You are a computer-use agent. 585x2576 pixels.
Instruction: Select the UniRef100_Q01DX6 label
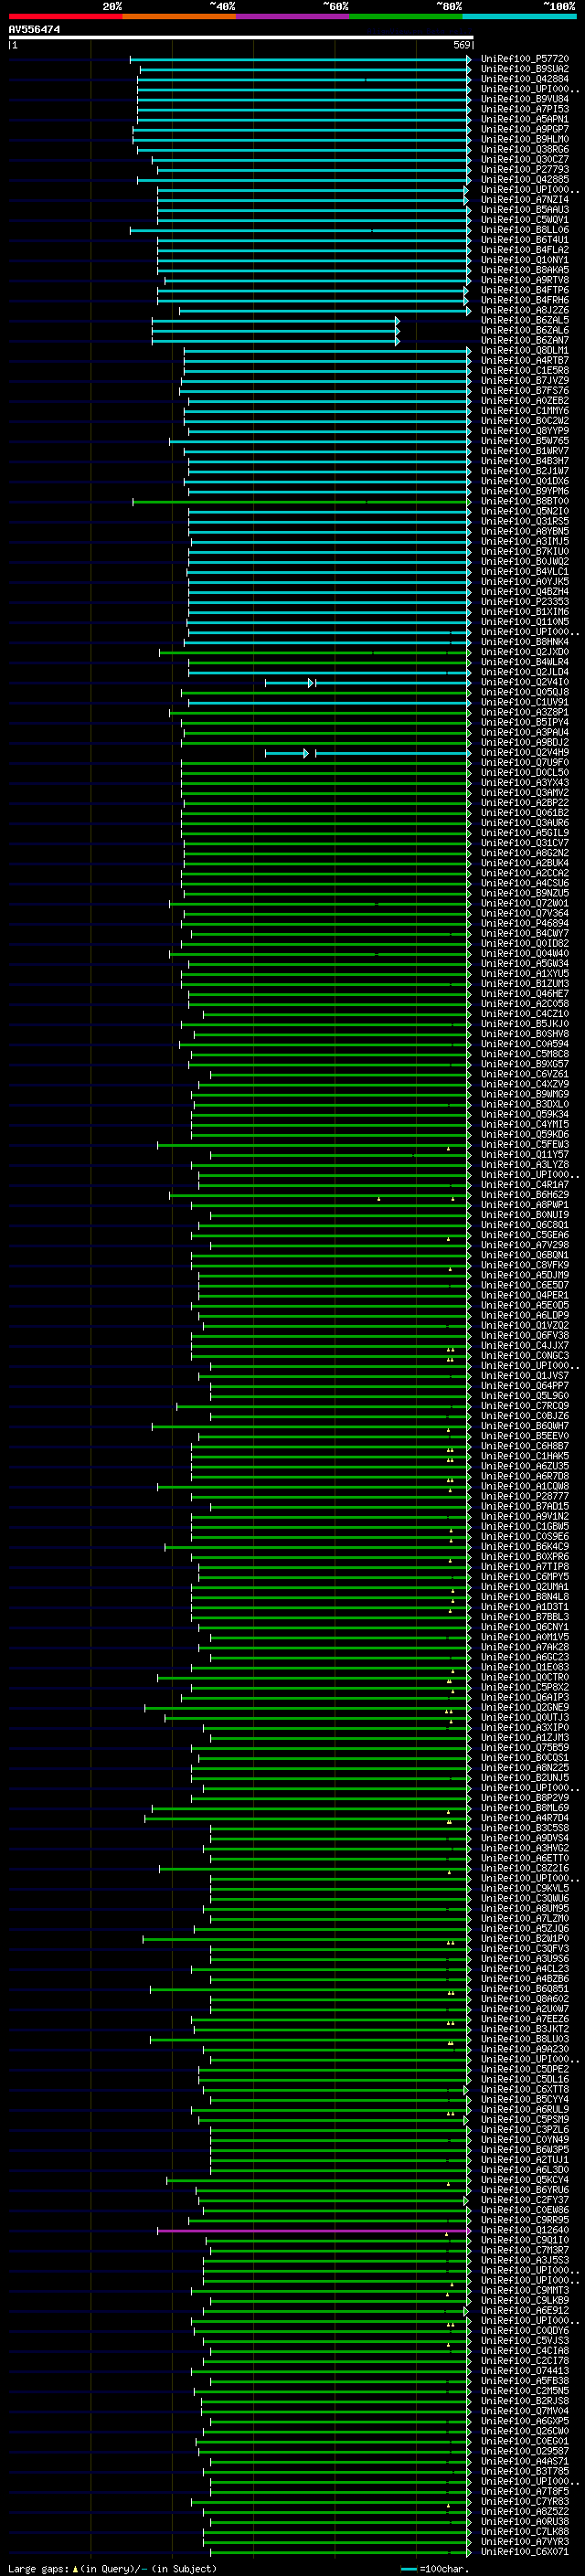coord(524,481)
